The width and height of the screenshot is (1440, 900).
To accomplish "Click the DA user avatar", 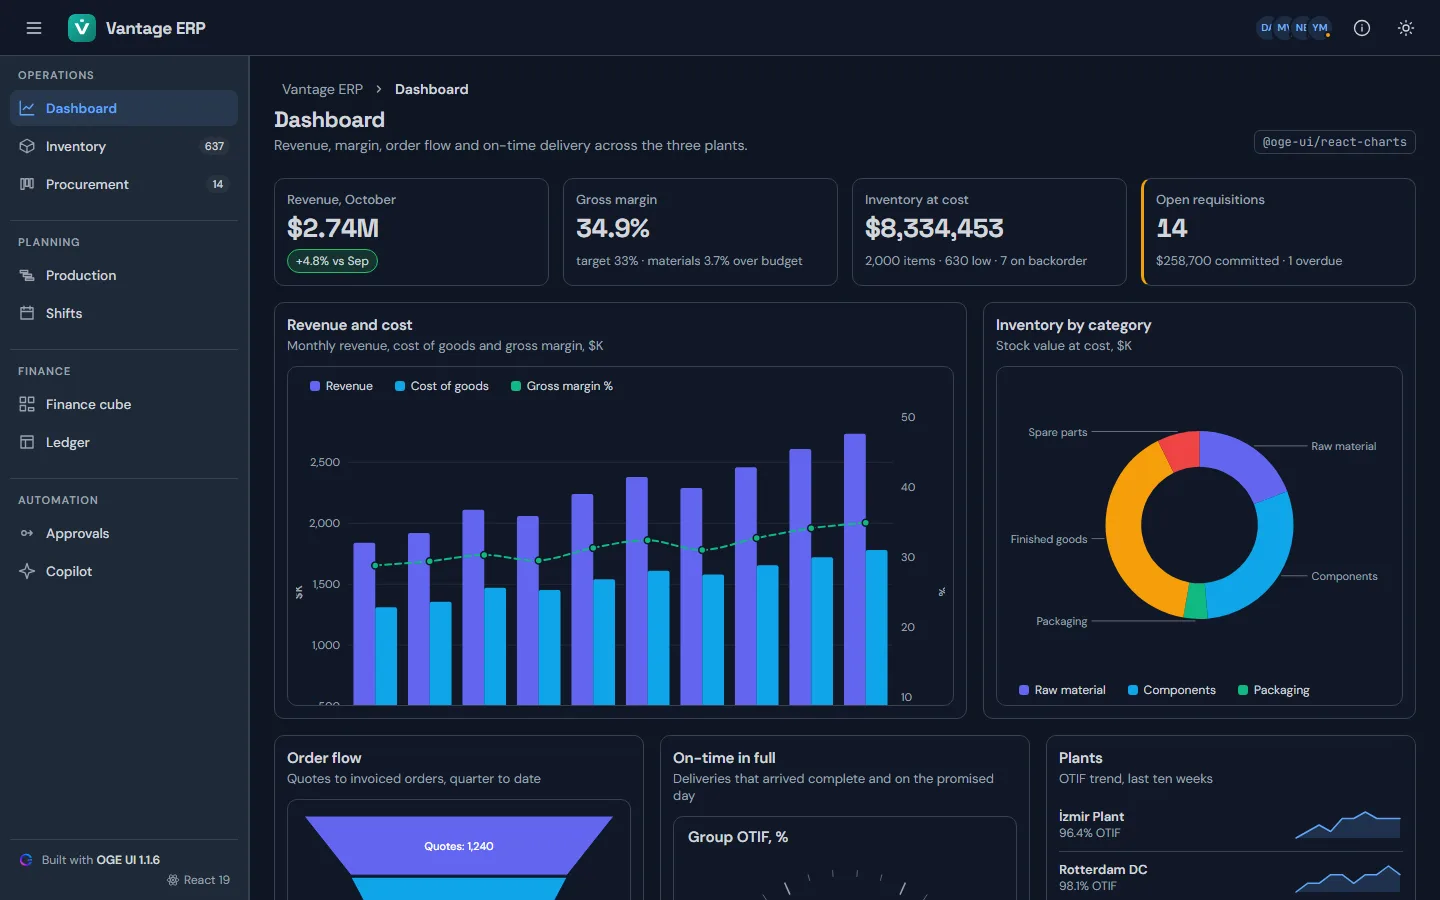I will [1266, 28].
